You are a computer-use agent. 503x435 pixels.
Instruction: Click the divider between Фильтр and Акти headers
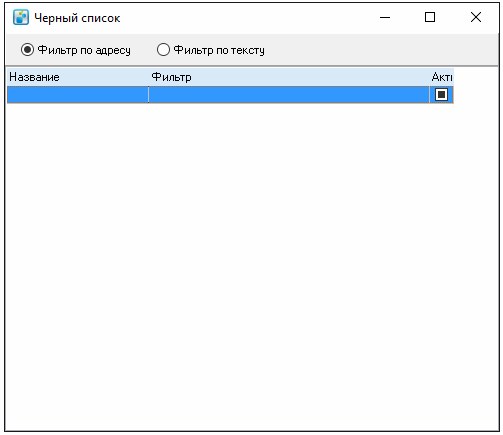click(429, 77)
